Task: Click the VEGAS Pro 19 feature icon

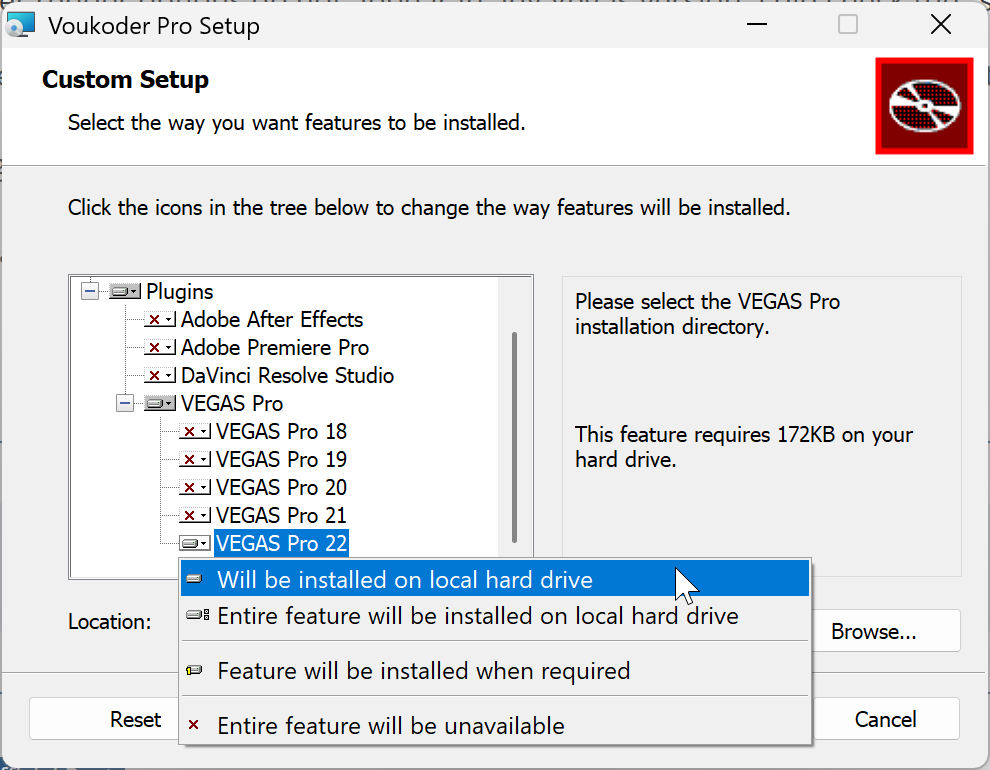Action: [x=195, y=460]
